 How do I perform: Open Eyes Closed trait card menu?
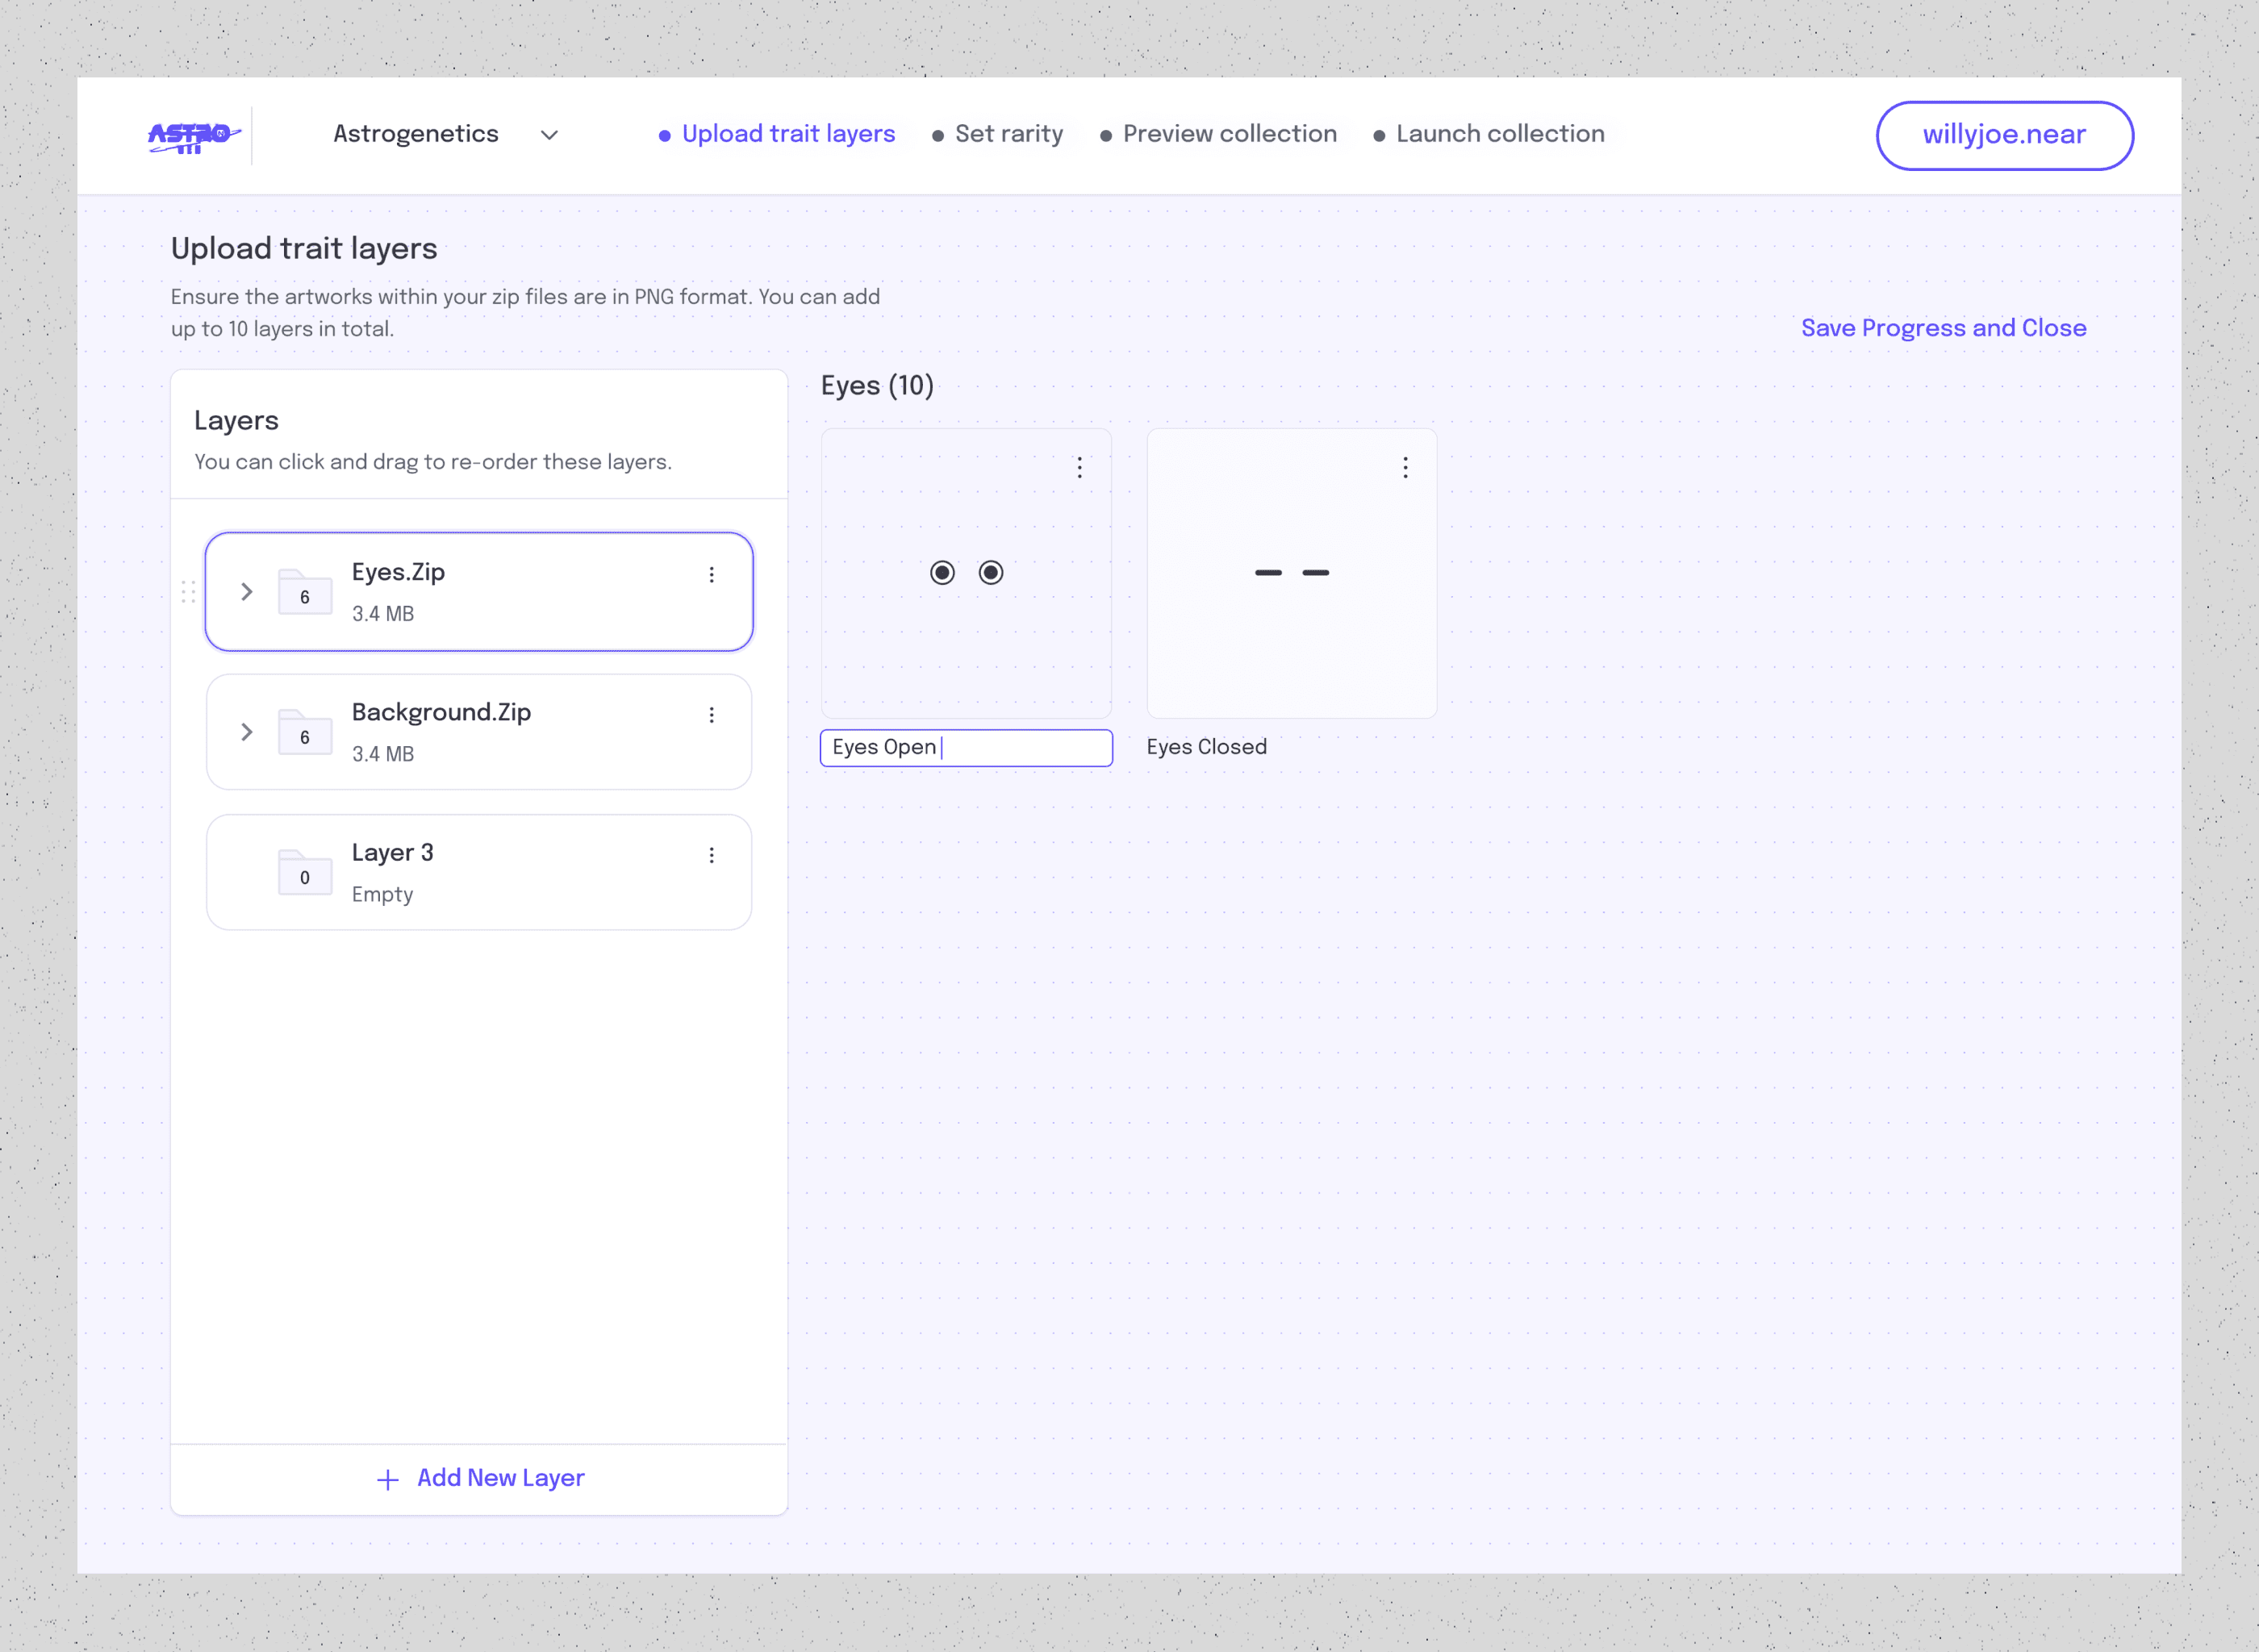(x=1405, y=468)
